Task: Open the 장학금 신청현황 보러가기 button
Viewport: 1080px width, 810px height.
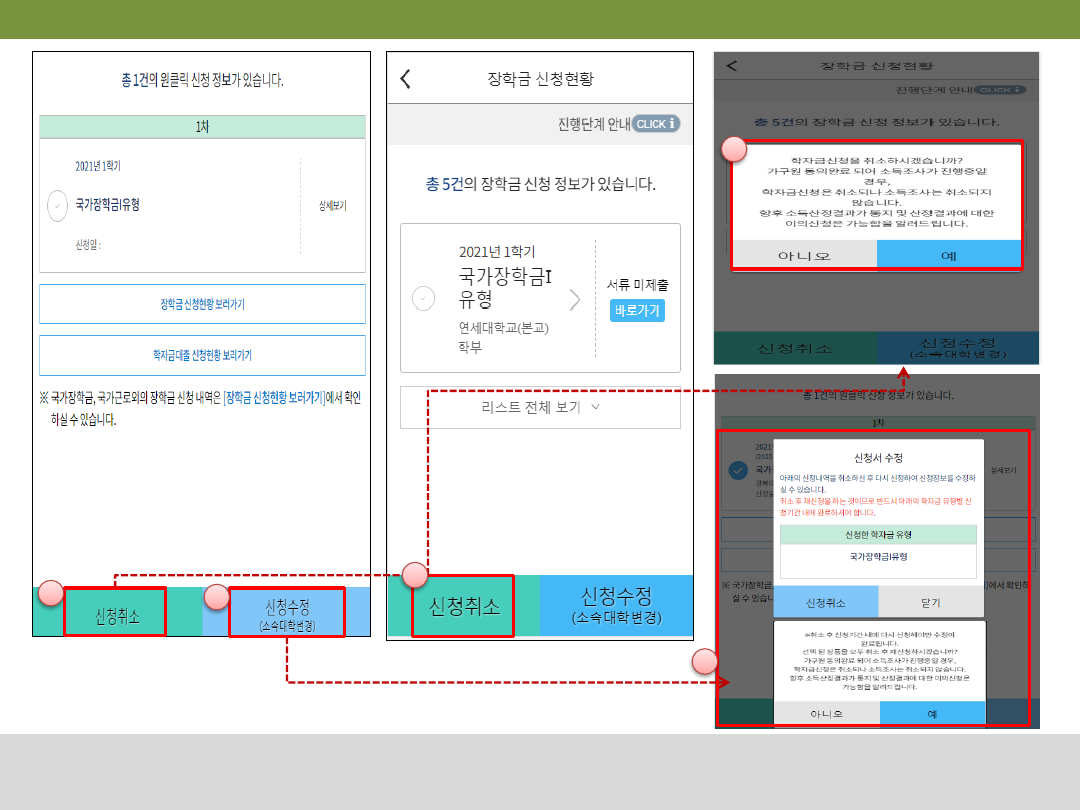Action: [202, 304]
